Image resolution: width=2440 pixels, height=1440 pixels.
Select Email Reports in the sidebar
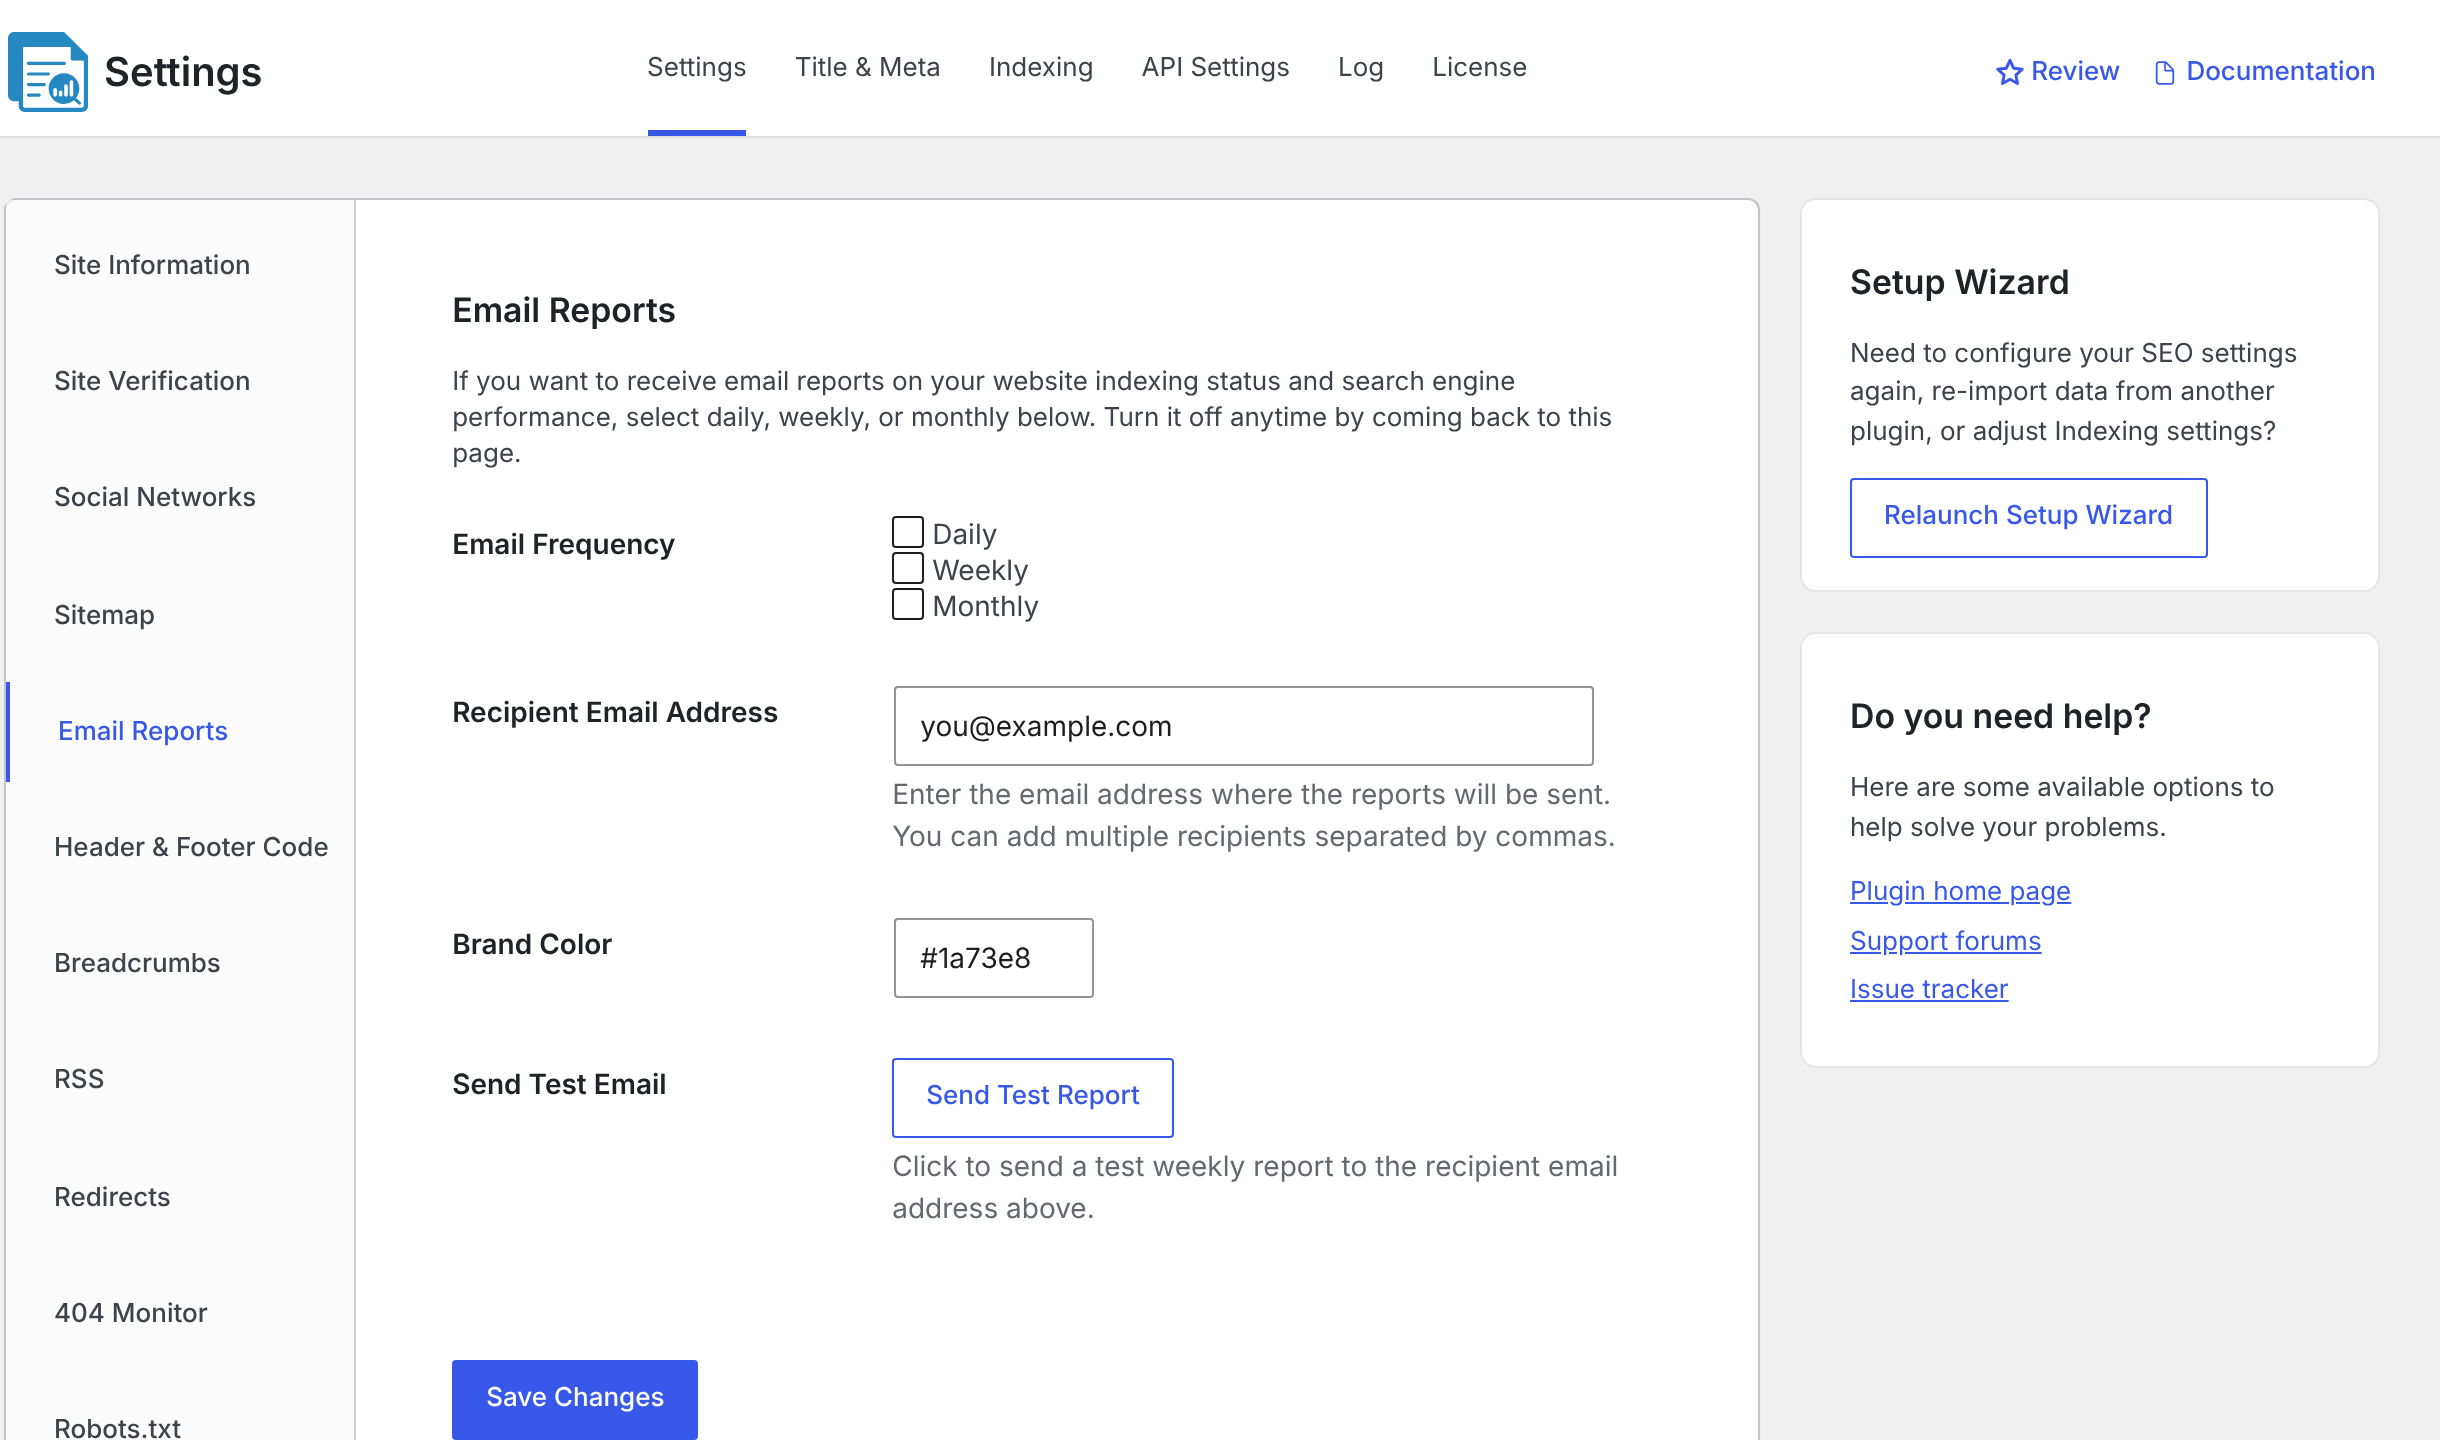(143, 731)
